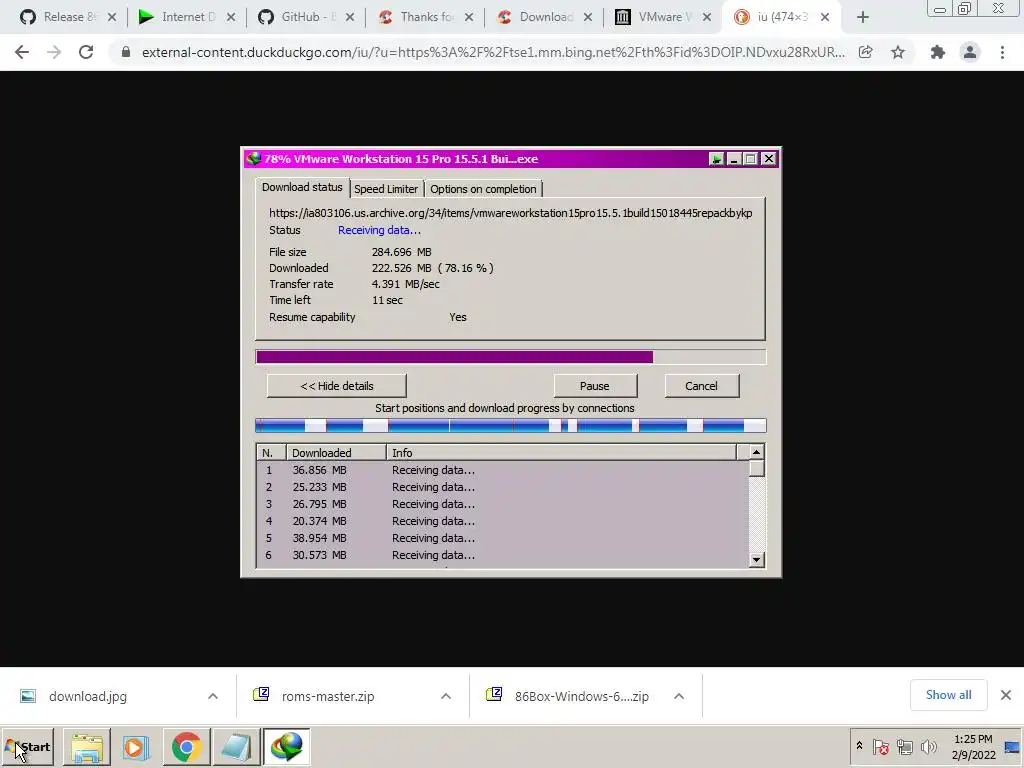The width and height of the screenshot is (1024, 768).
Task: Open download.jpg from the downloads bar
Action: [x=88, y=696]
